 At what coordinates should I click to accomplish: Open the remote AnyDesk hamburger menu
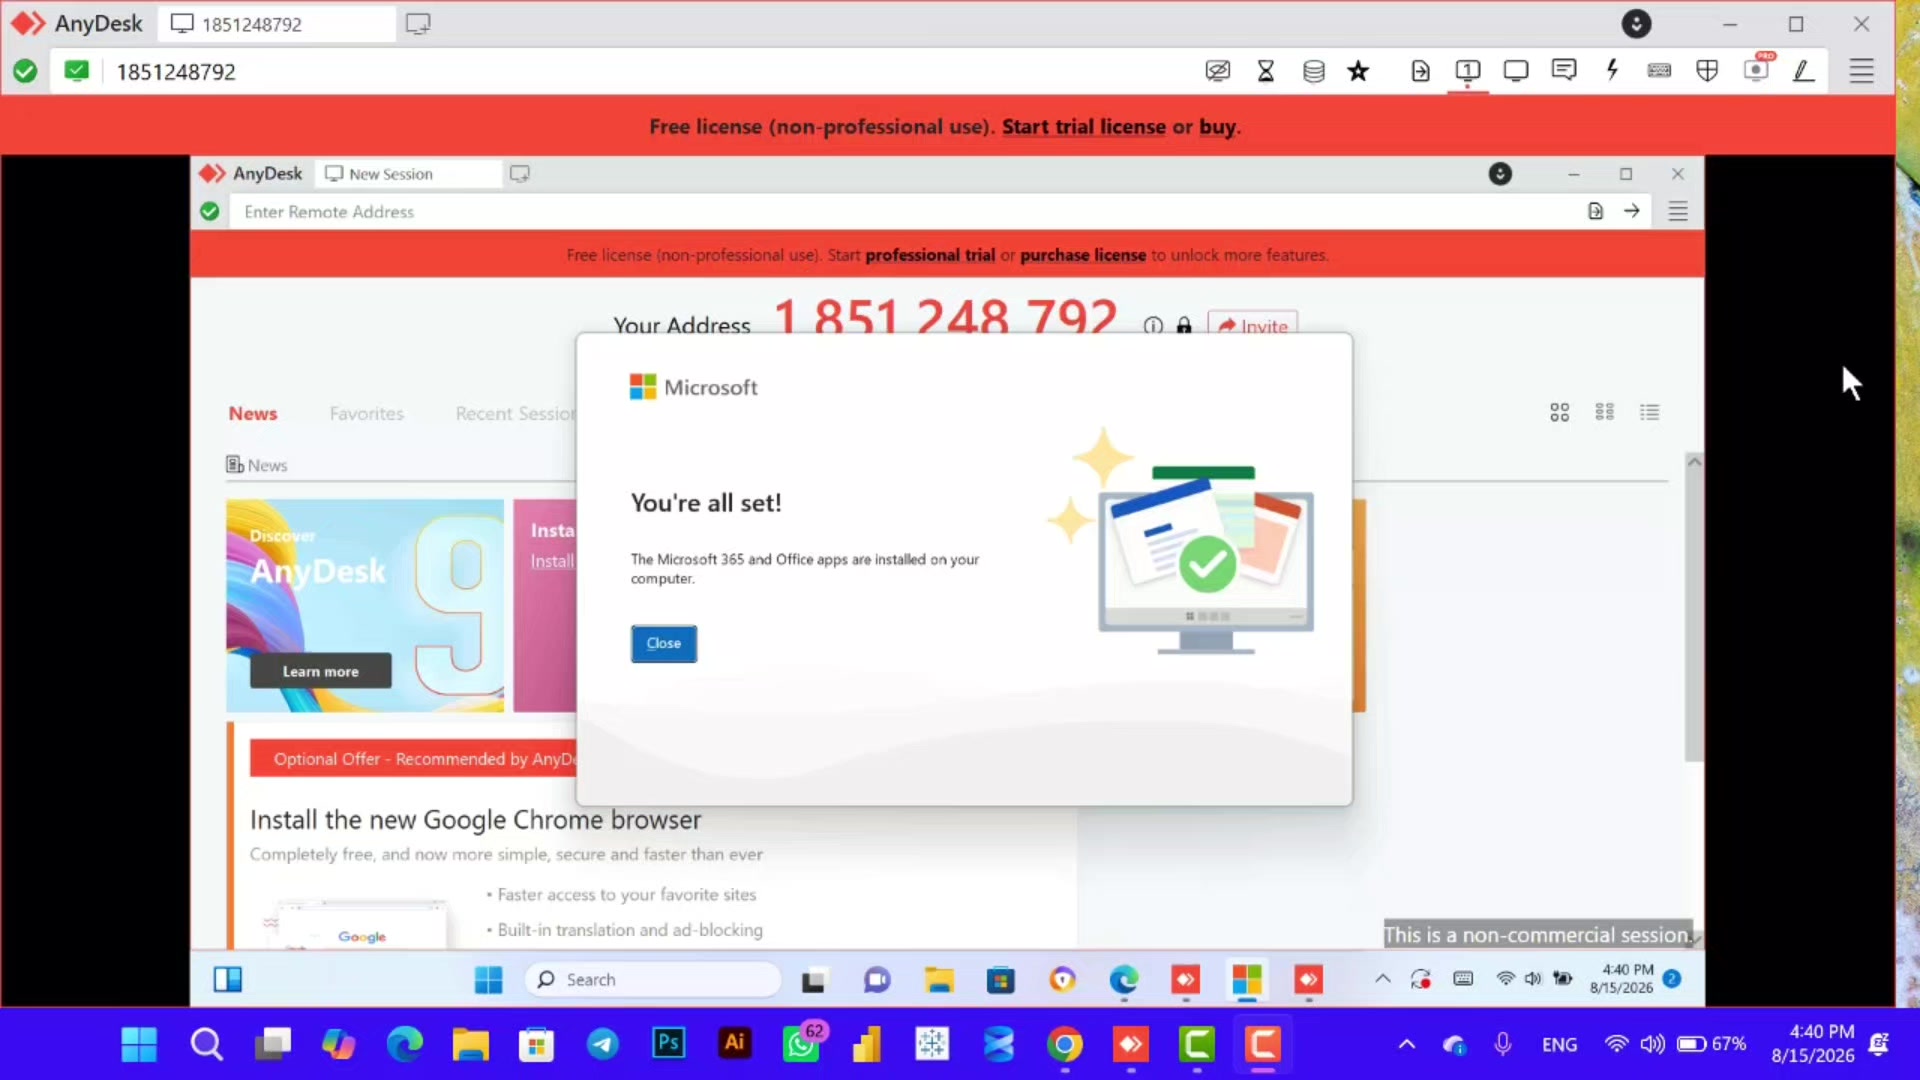(1678, 211)
